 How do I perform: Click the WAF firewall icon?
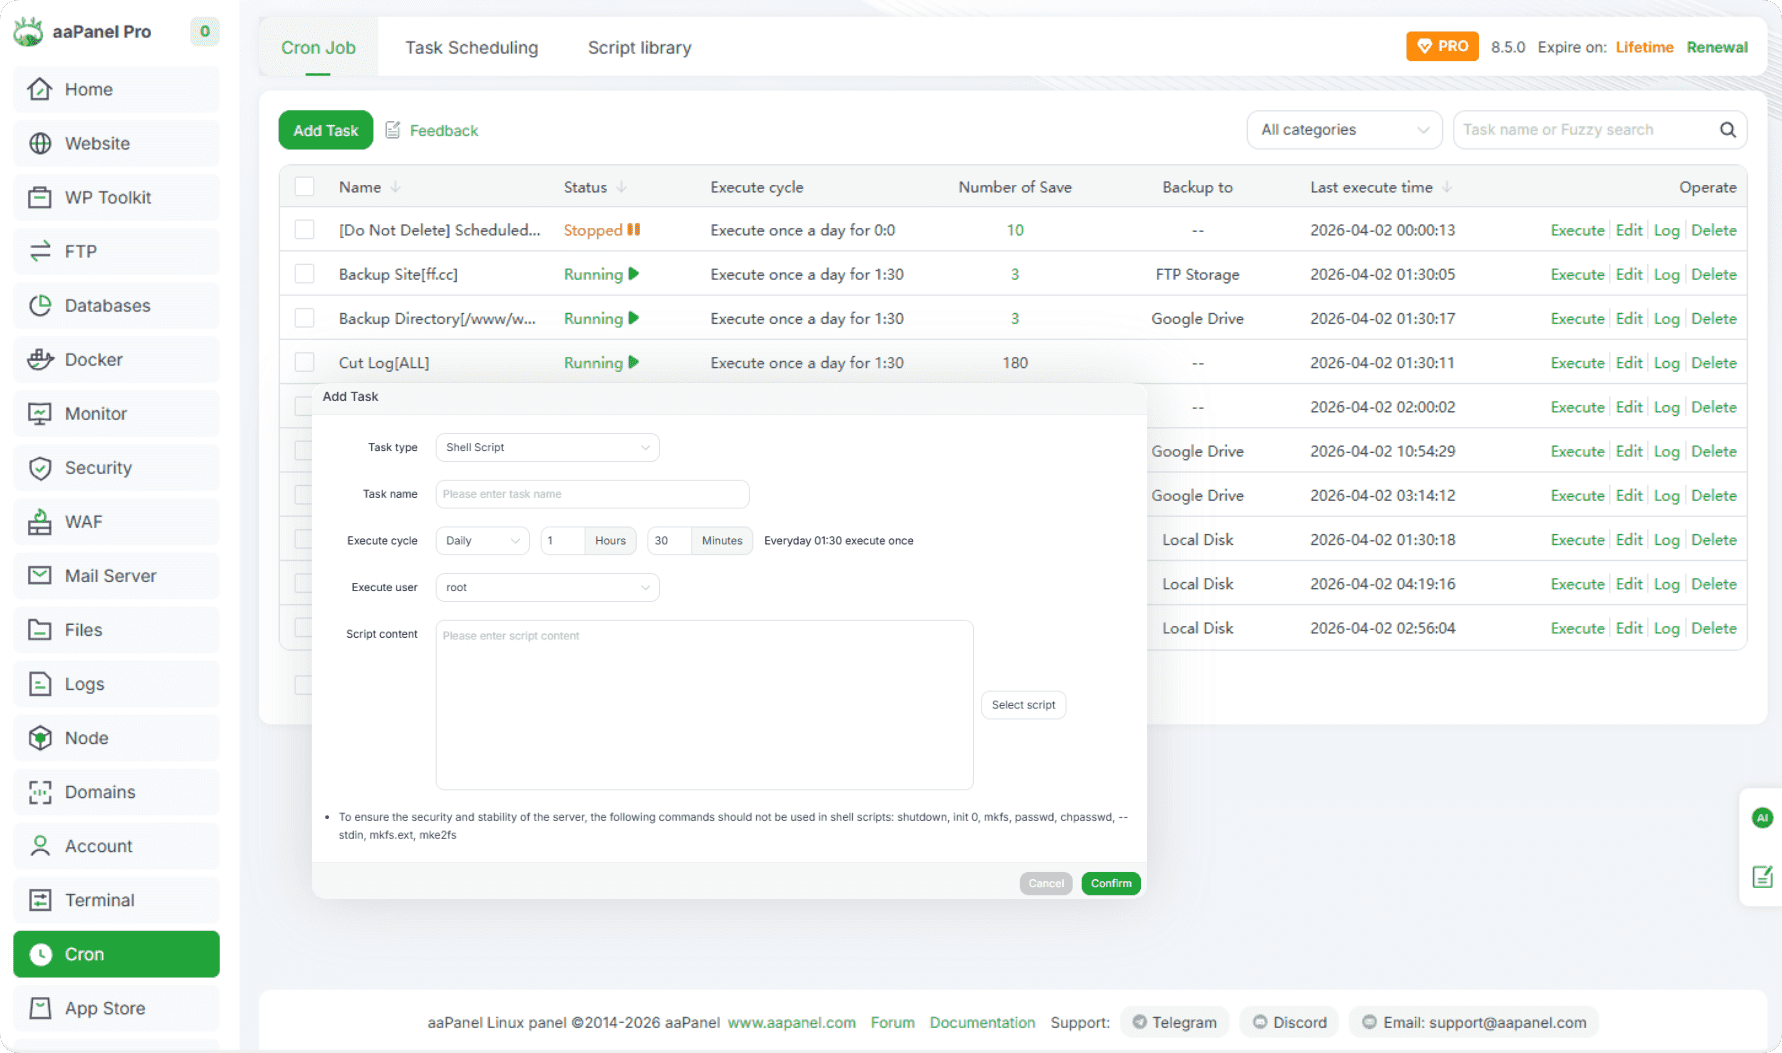click(40, 522)
